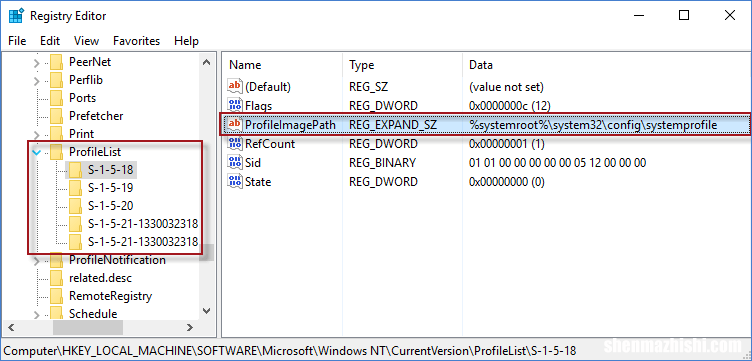Image resolution: width=752 pixels, height=361 pixels.
Task: Click the tree pane horizontal scrollbar thumb
Action: pyautogui.click(x=88, y=327)
